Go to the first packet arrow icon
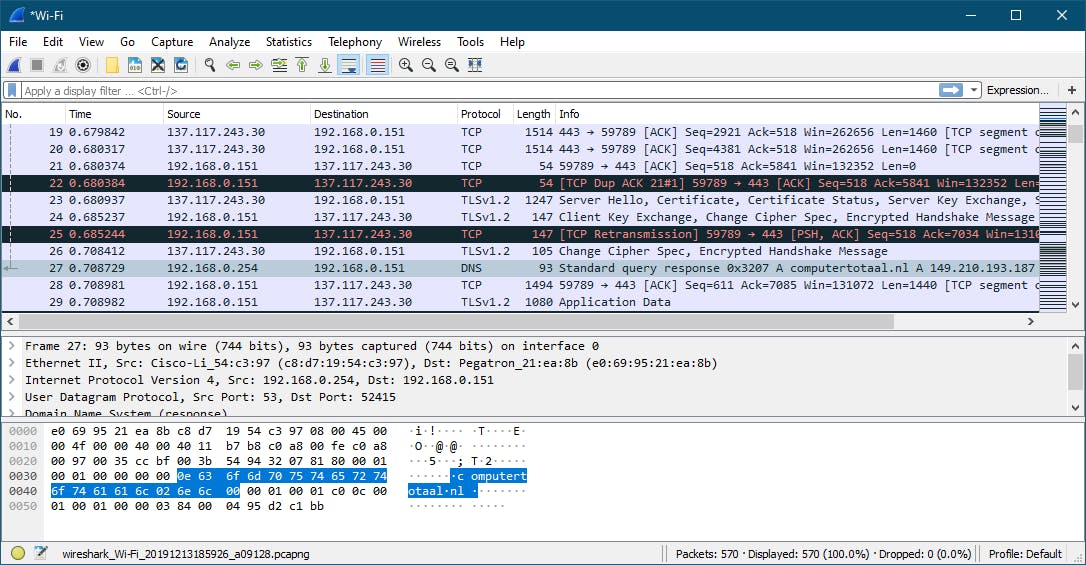Image resolution: width=1086 pixels, height=565 pixels. 302,65
